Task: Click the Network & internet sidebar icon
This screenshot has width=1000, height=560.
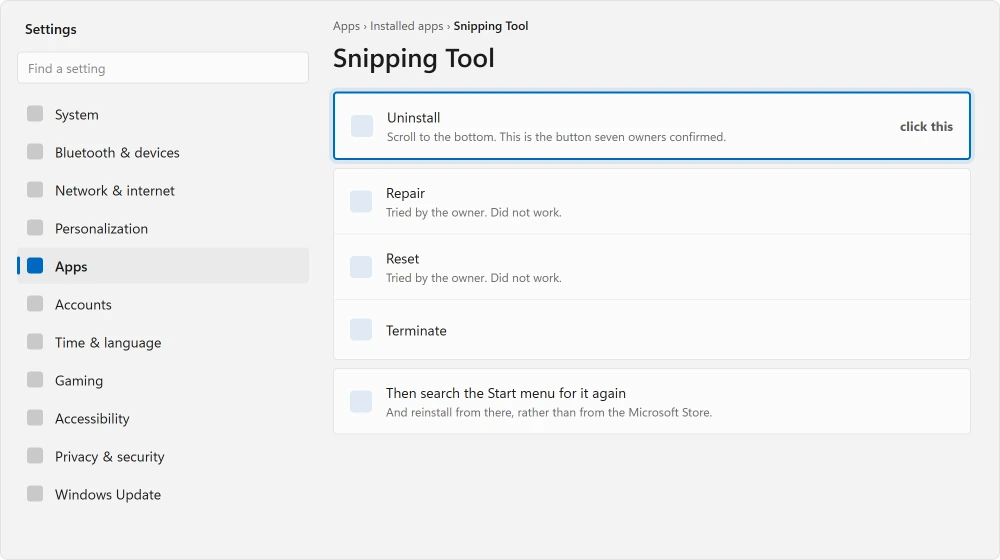Action: 35,190
